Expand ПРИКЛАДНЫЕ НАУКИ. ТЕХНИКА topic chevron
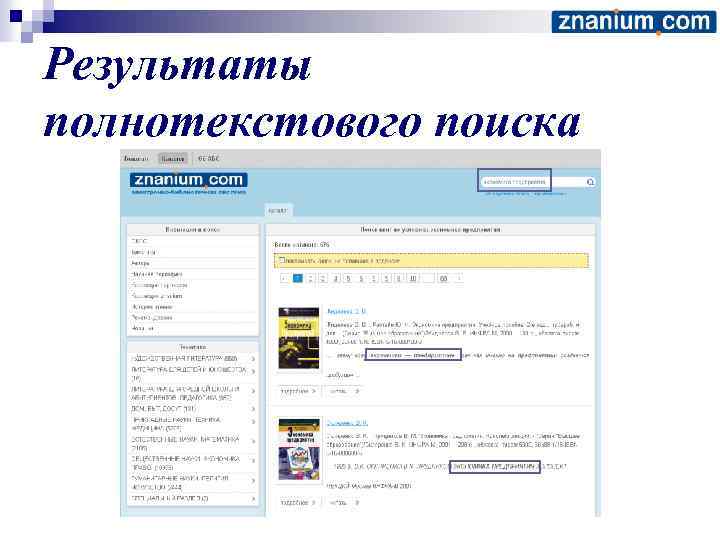 tap(253, 422)
